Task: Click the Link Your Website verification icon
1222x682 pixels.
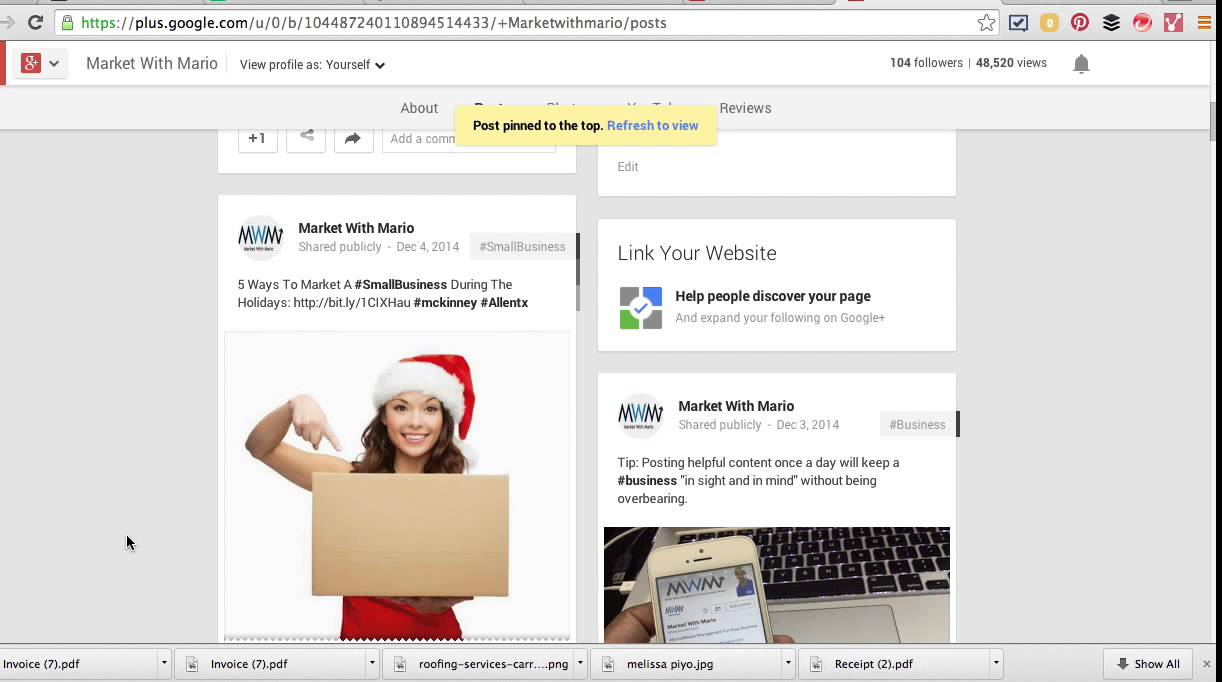Action: pyautogui.click(x=641, y=308)
